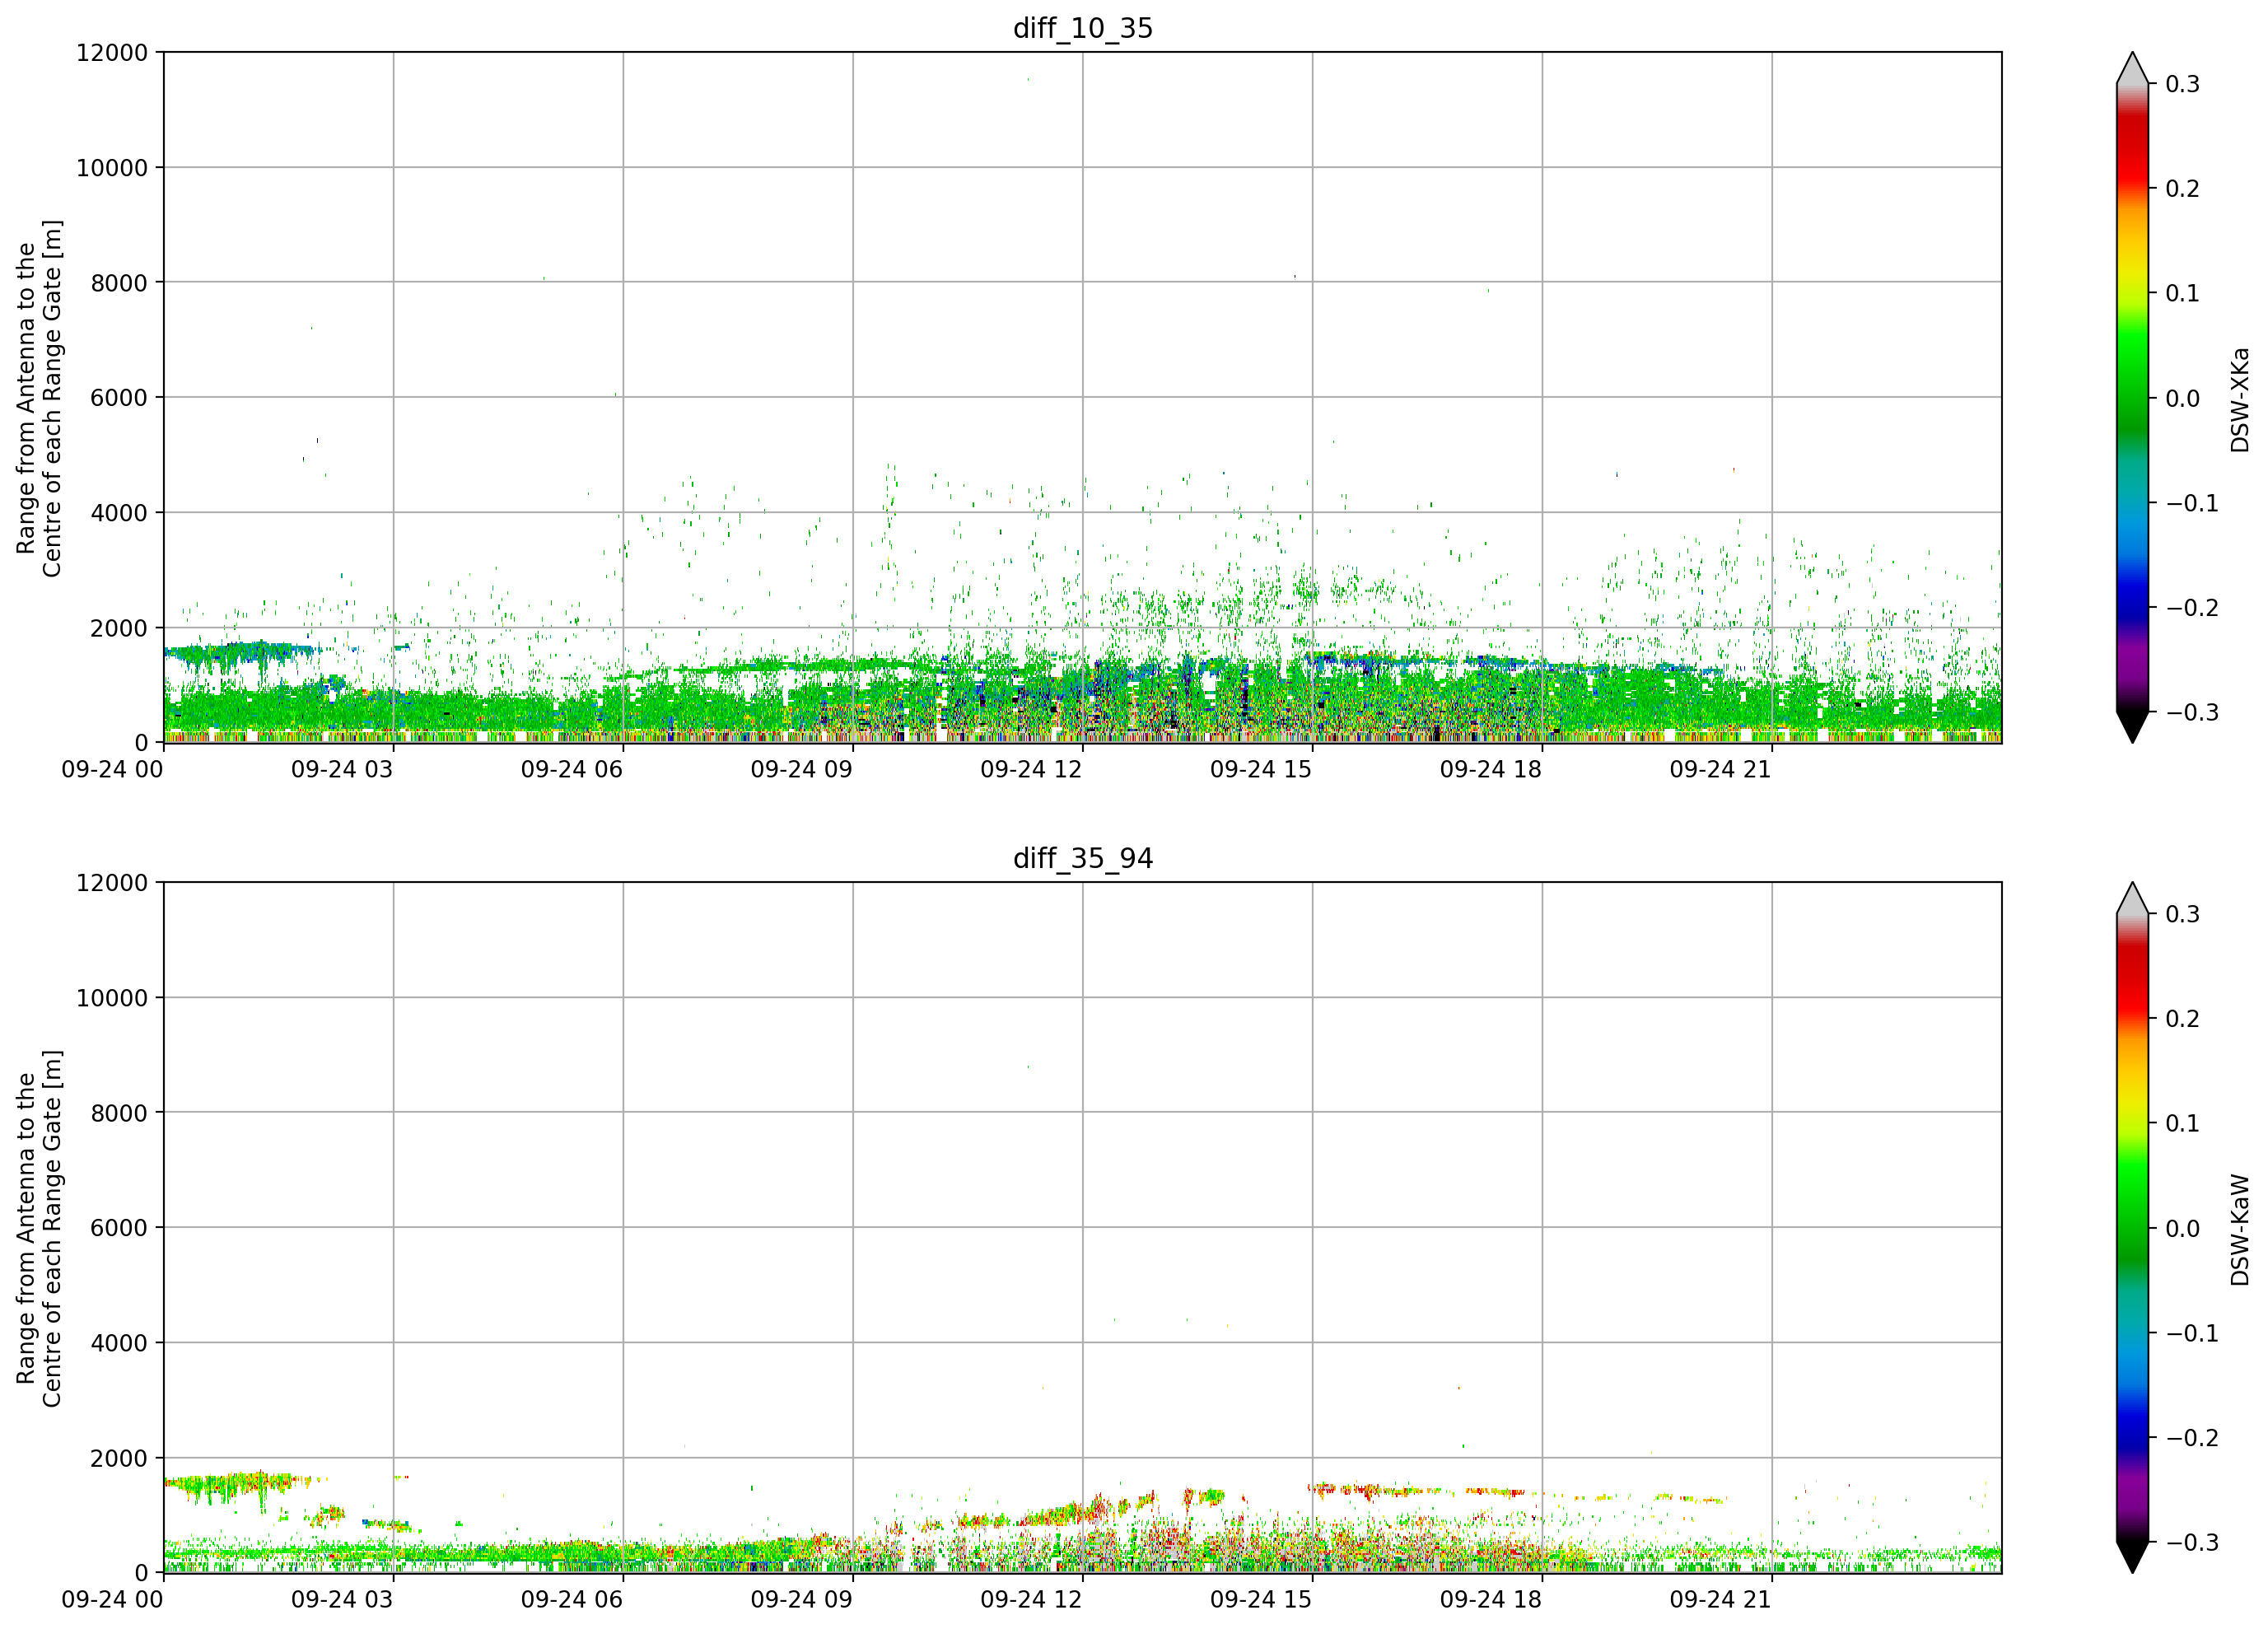Image resolution: width=2268 pixels, height=1629 pixels.
Task: Click the black lower arrow of DSW-KaW colorbar
Action: 2132,1557
